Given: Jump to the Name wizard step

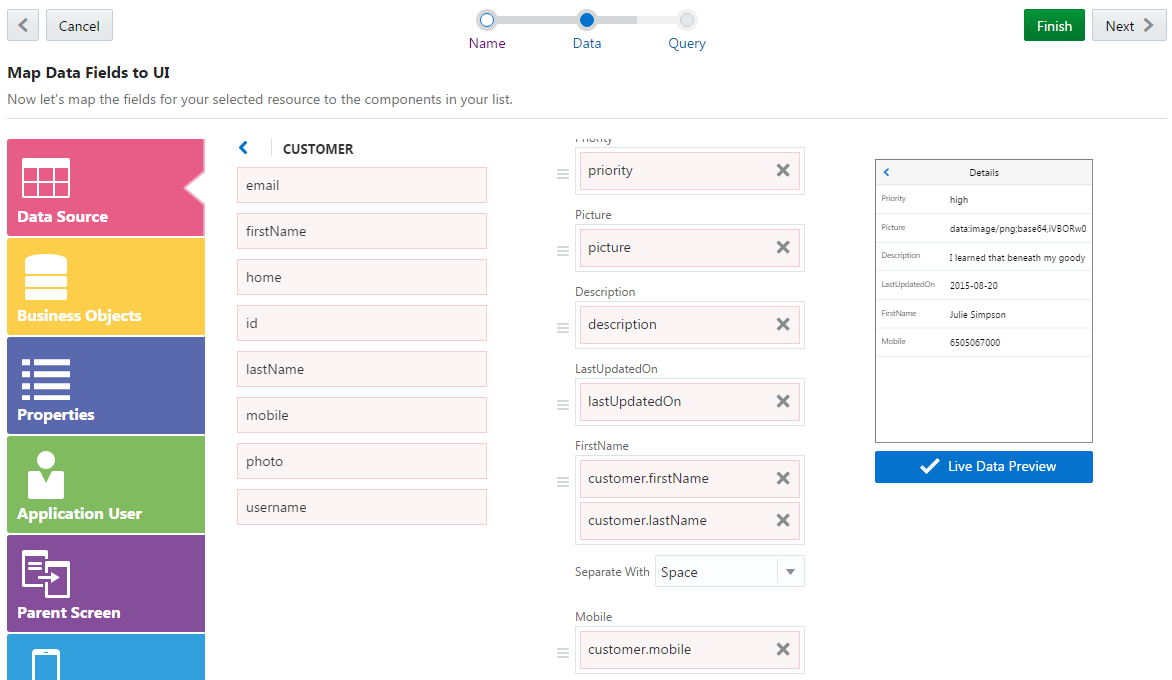Looking at the screenshot, I should (x=487, y=20).
